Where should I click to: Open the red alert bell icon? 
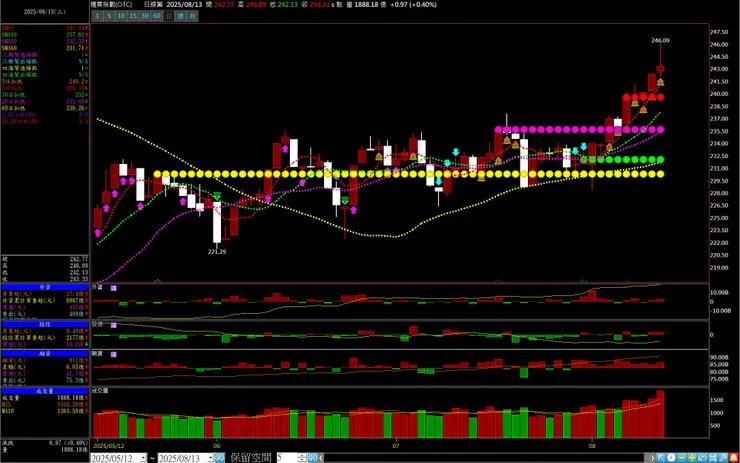(734, 458)
